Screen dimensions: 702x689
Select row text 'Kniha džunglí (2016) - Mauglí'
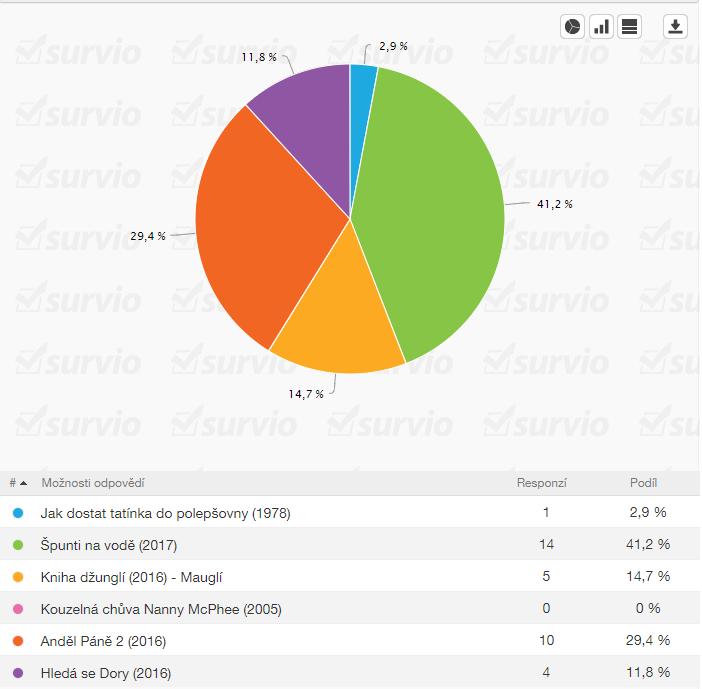[131, 577]
